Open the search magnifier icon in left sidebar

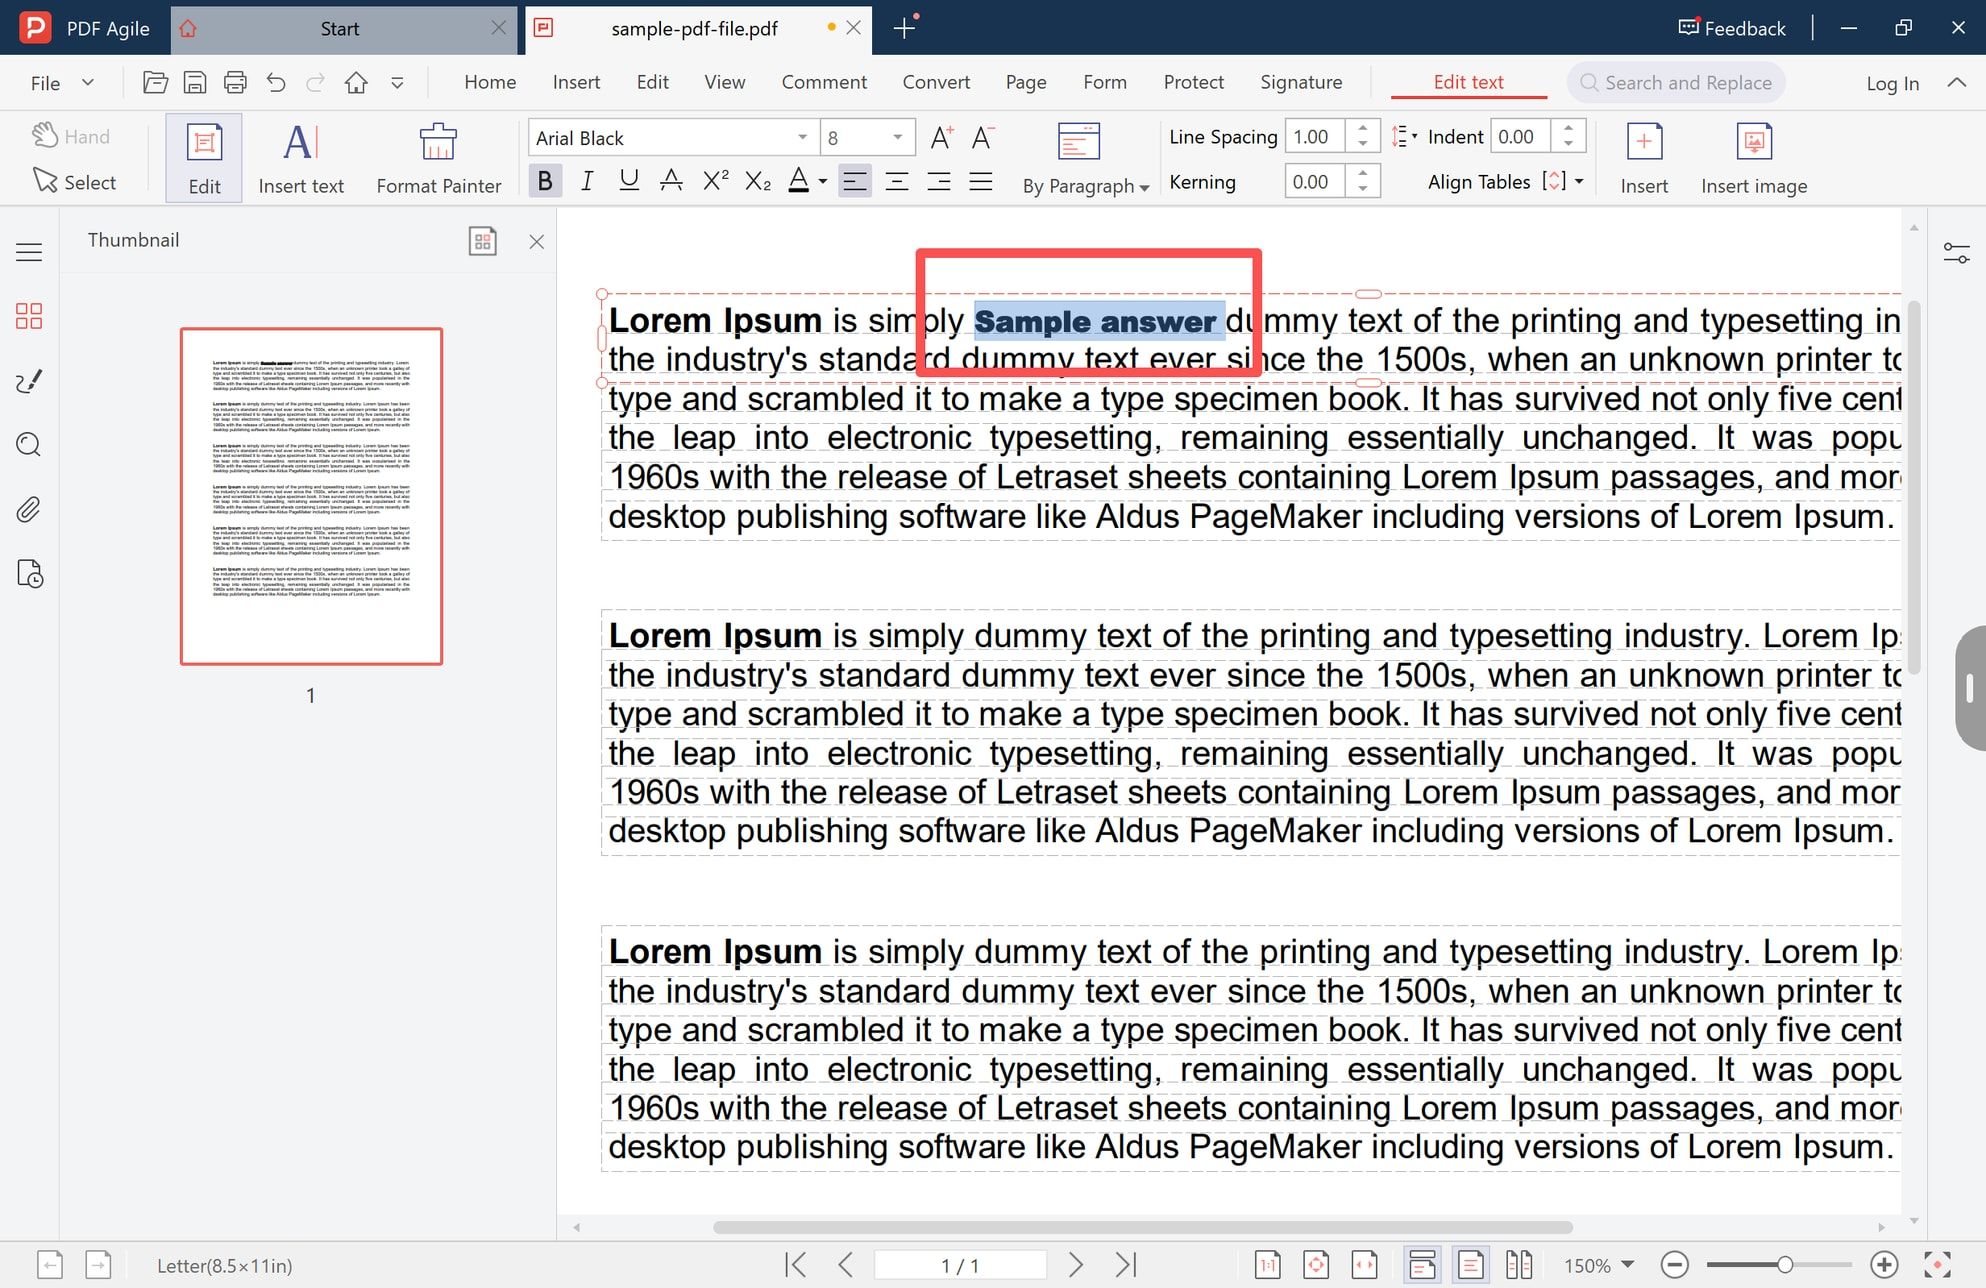tap(29, 445)
